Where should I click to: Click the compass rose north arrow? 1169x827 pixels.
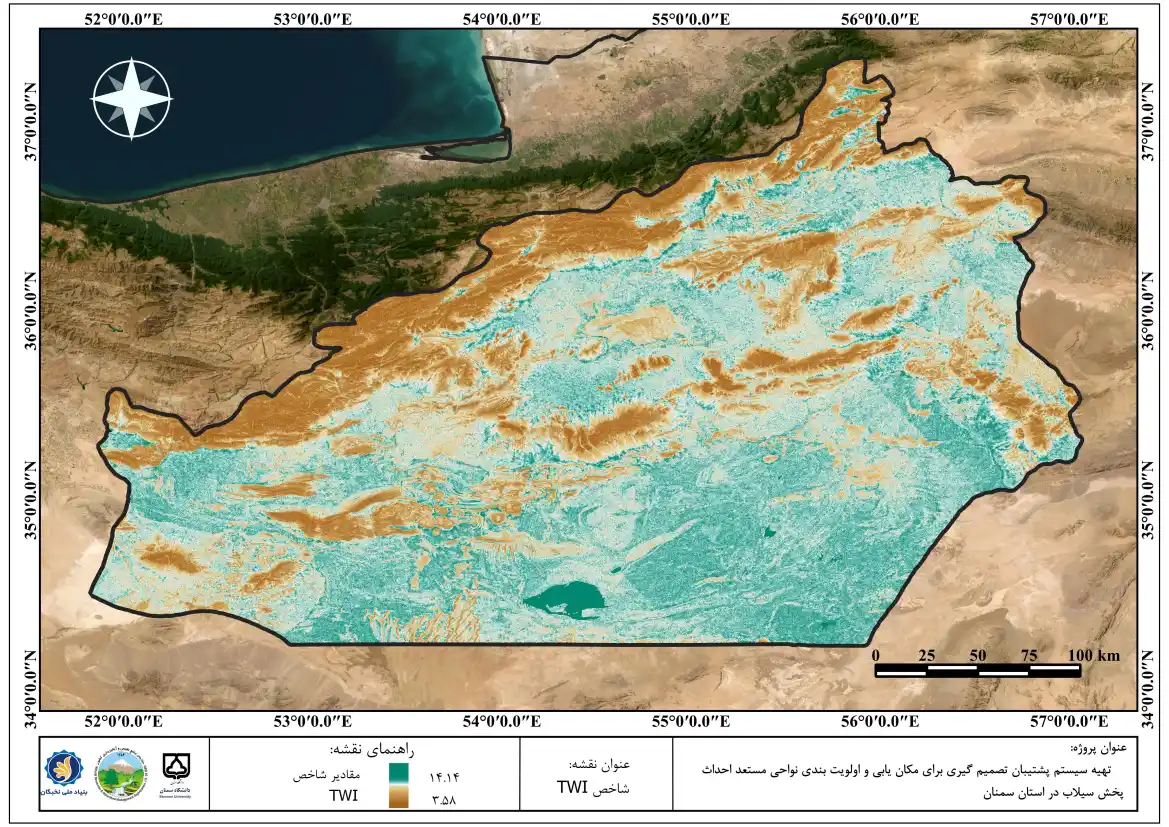[x=132, y=98]
